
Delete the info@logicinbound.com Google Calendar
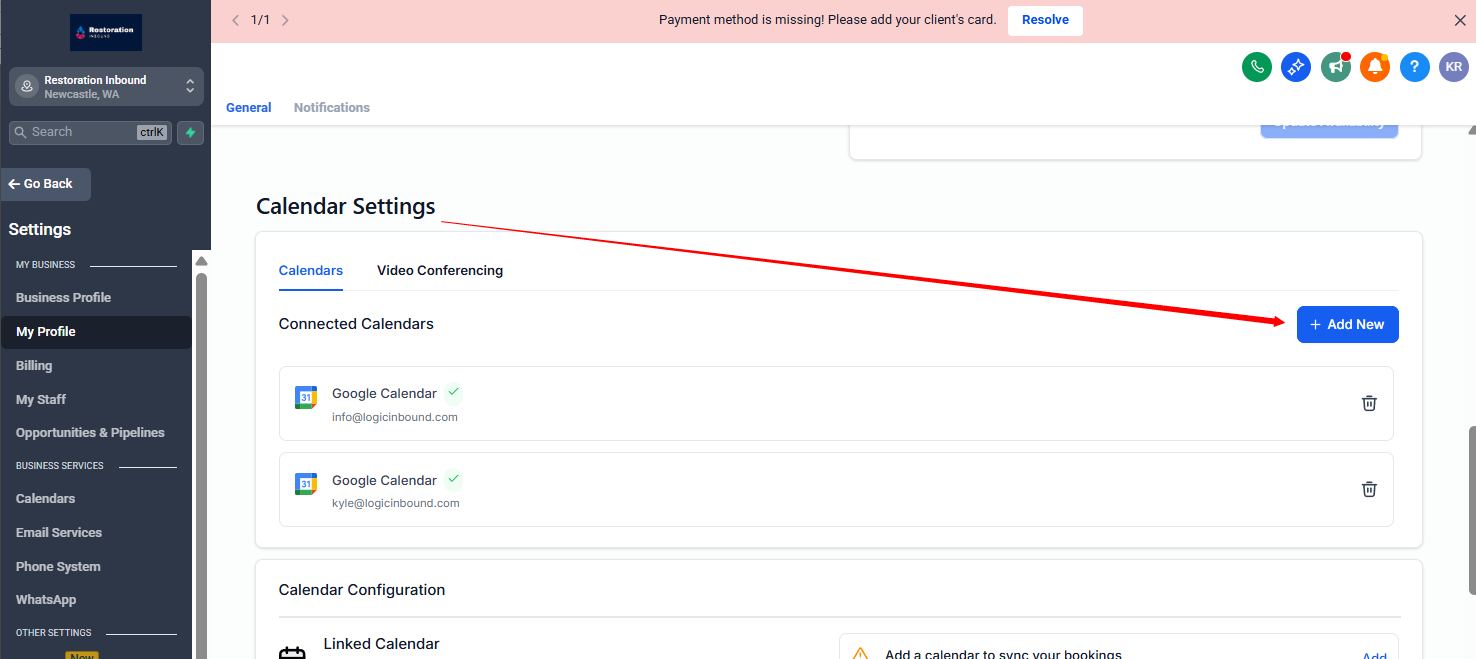pos(1369,403)
